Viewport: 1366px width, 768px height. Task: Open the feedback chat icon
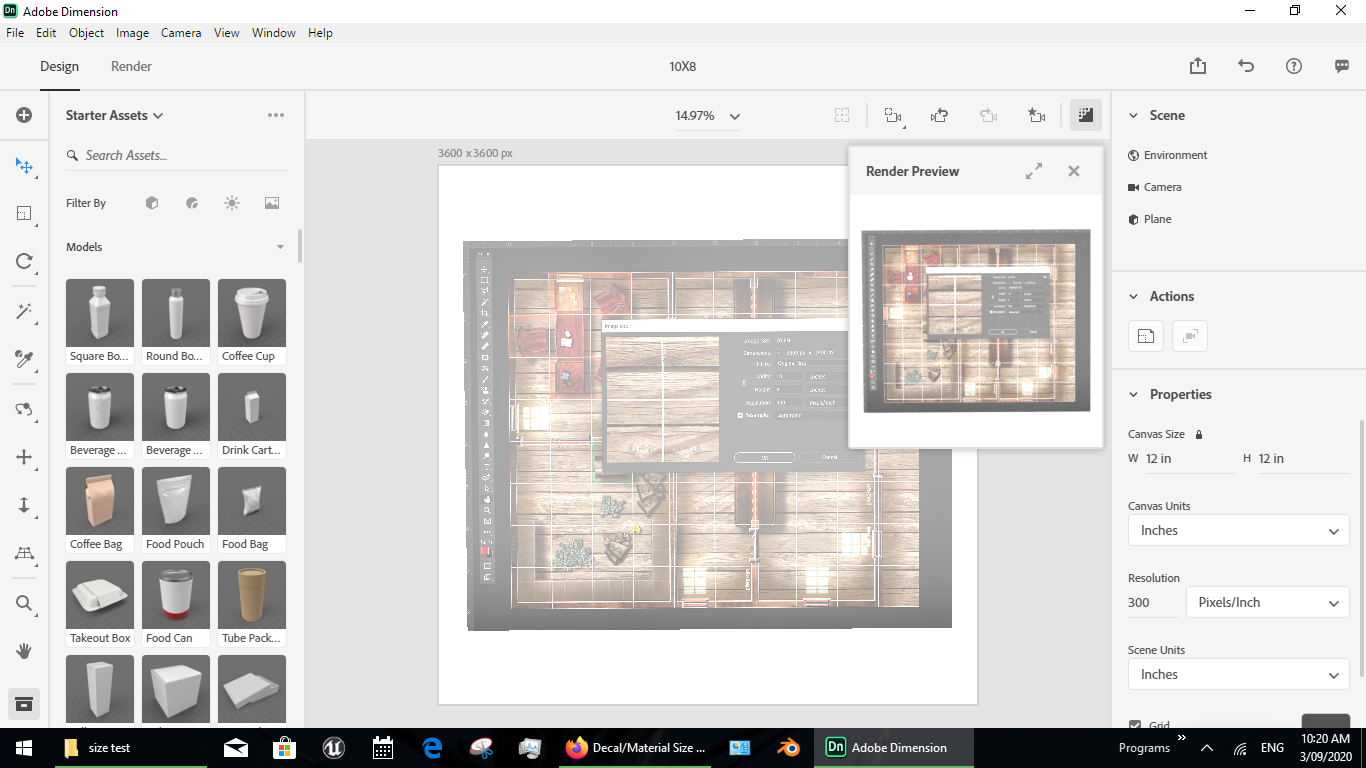pos(1342,66)
